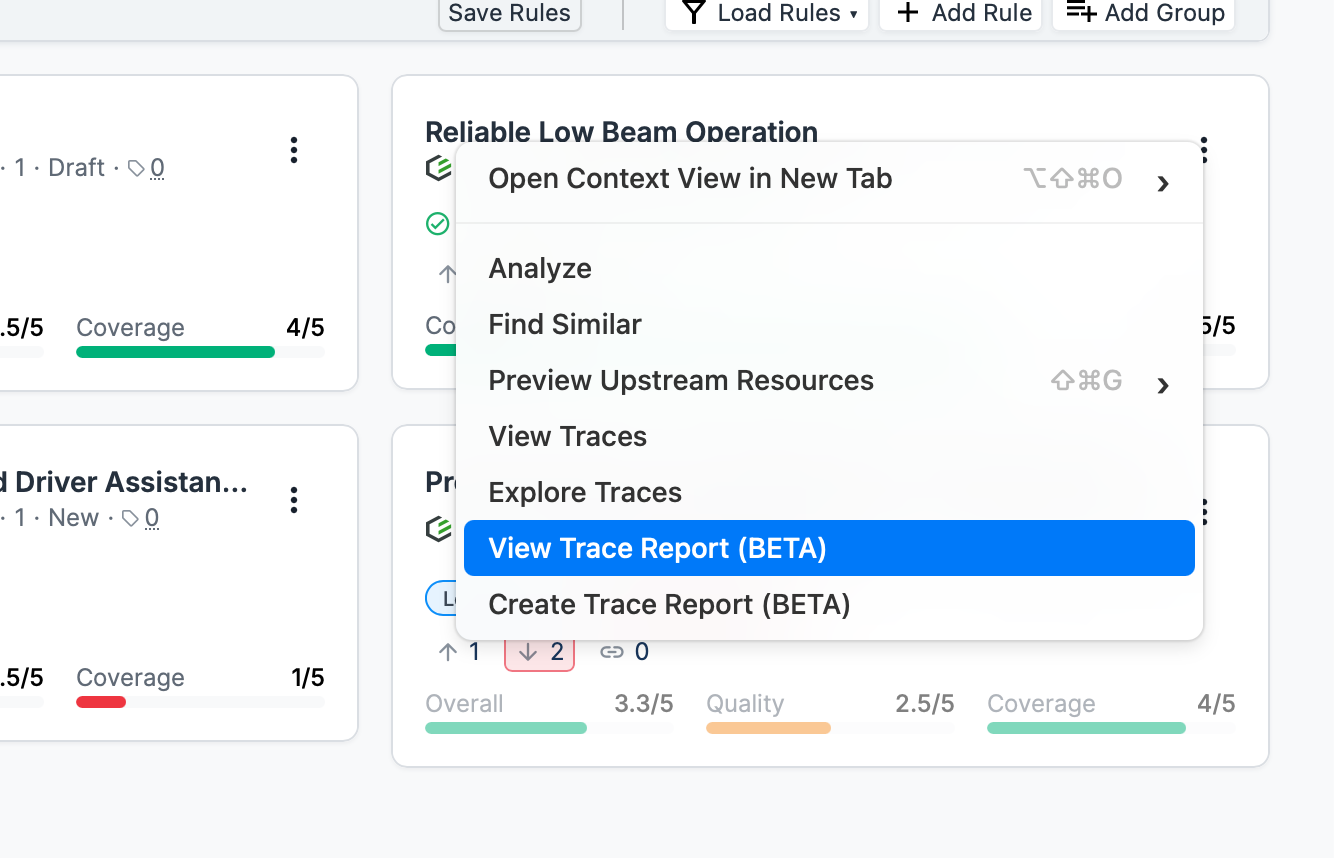Click the green Coverage 4/5 bar on Draft card
Image resolution: width=1334 pixels, height=858 pixels.
click(200, 352)
